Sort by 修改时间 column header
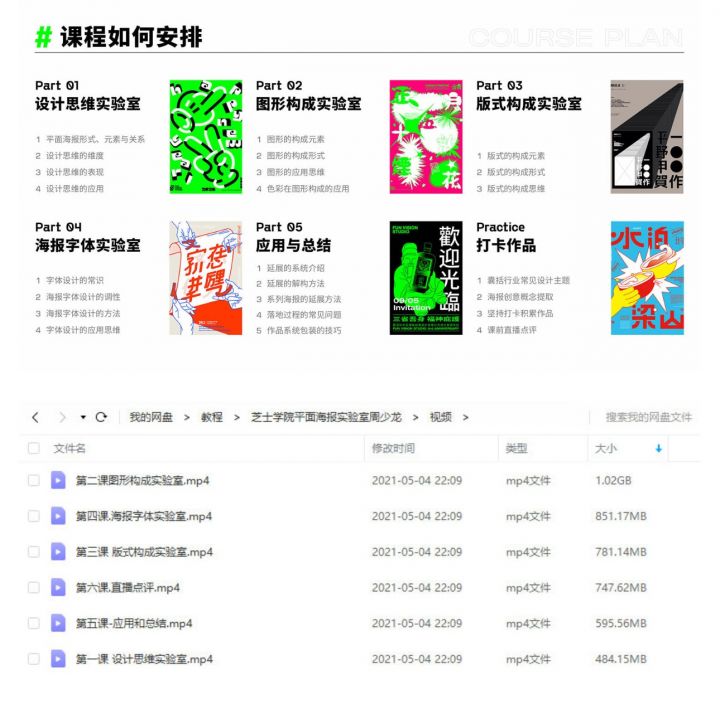This screenshot has width=720, height=704. (393, 448)
